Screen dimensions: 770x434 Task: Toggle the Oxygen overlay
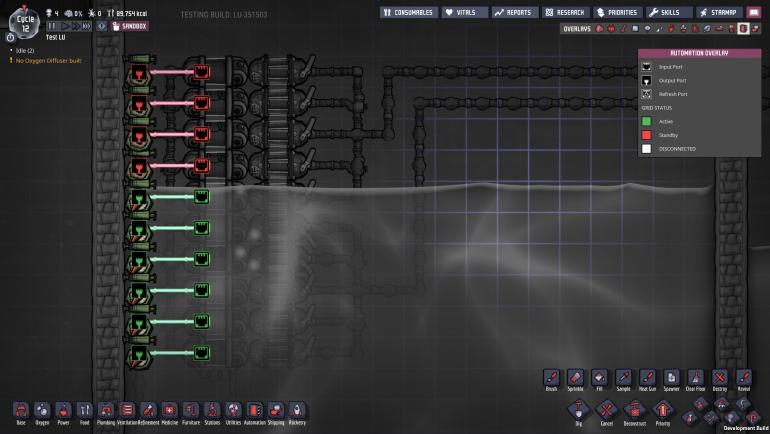pyautogui.click(x=599, y=28)
